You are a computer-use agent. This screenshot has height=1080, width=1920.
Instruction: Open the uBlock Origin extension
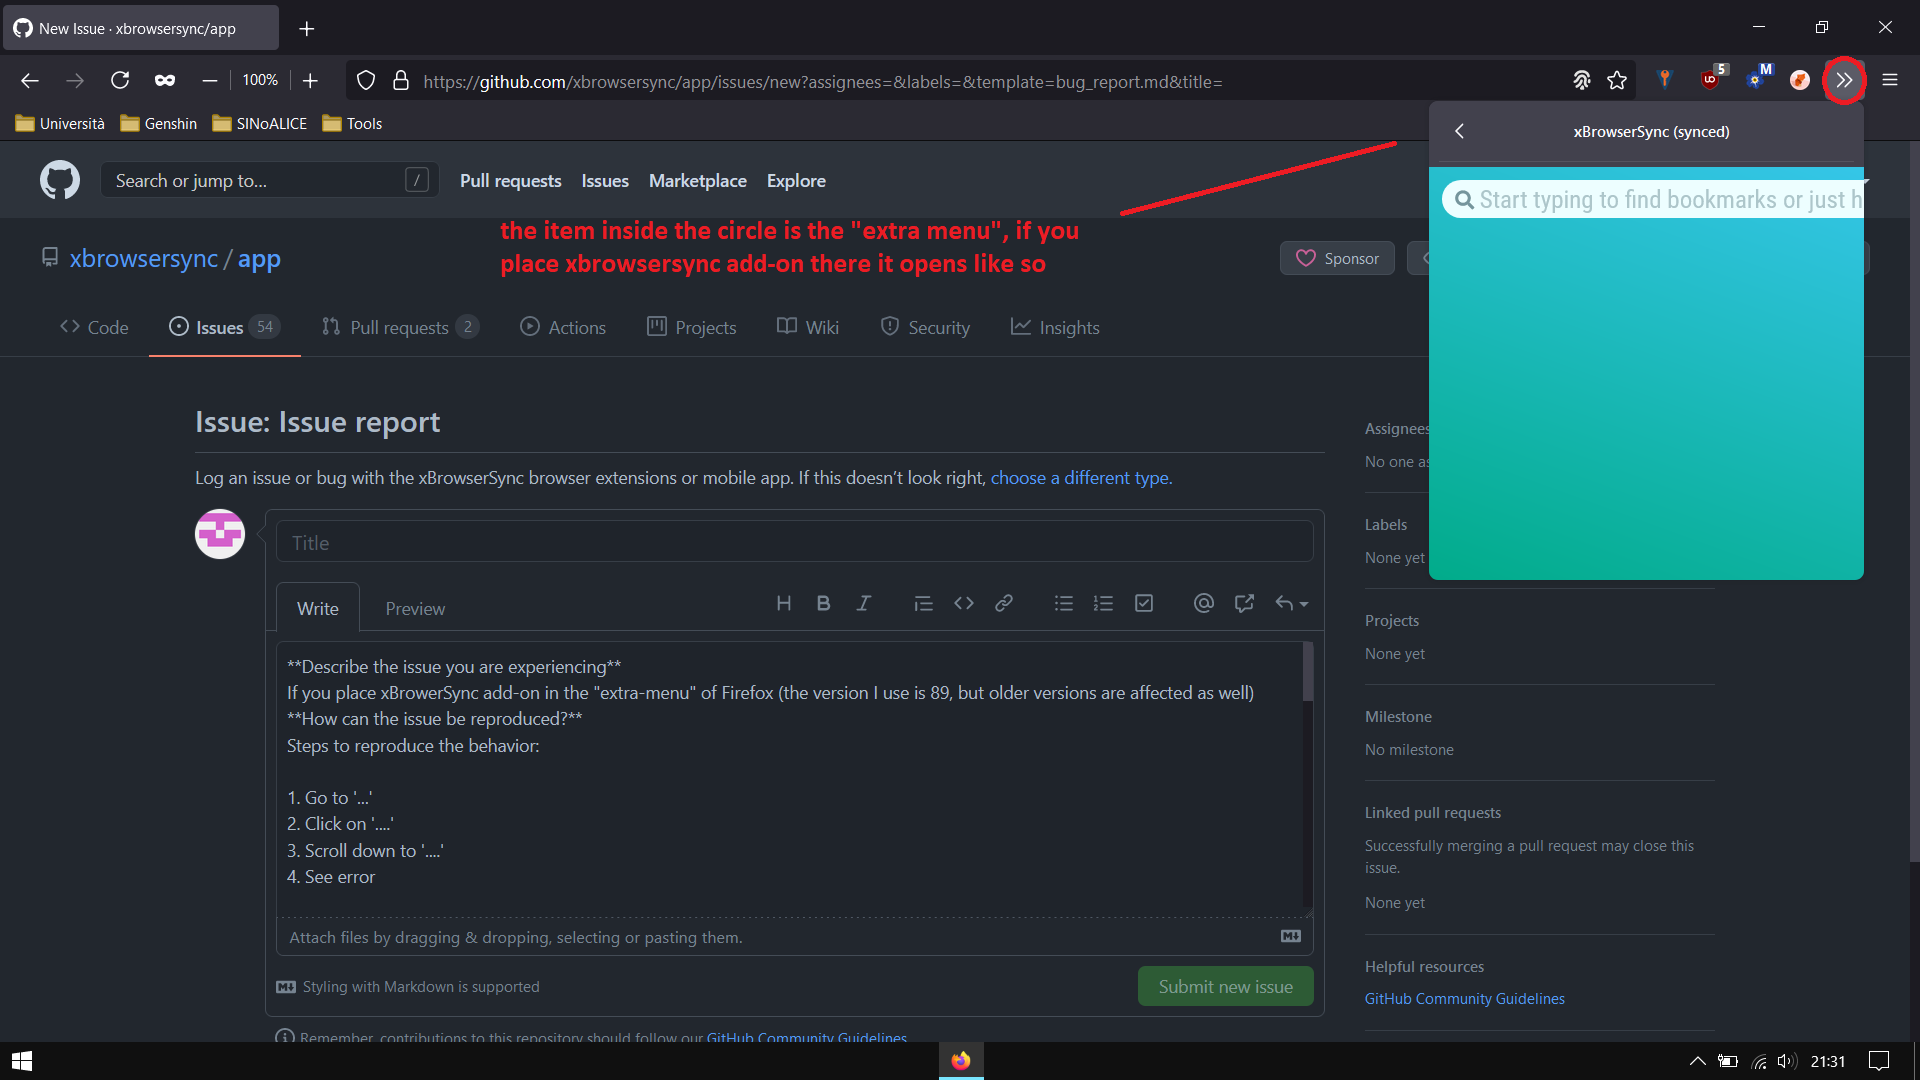coord(1712,79)
